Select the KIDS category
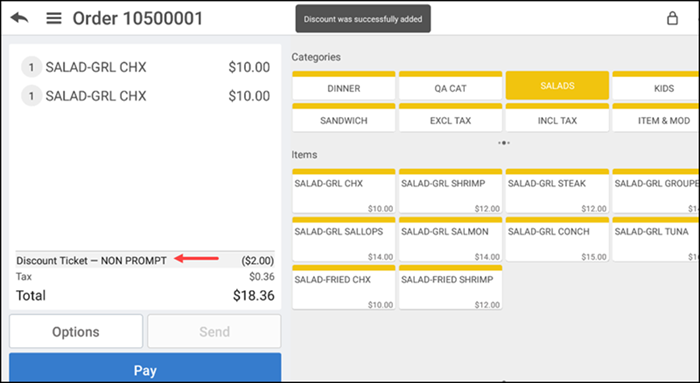This screenshot has height=383, width=700. point(656,85)
